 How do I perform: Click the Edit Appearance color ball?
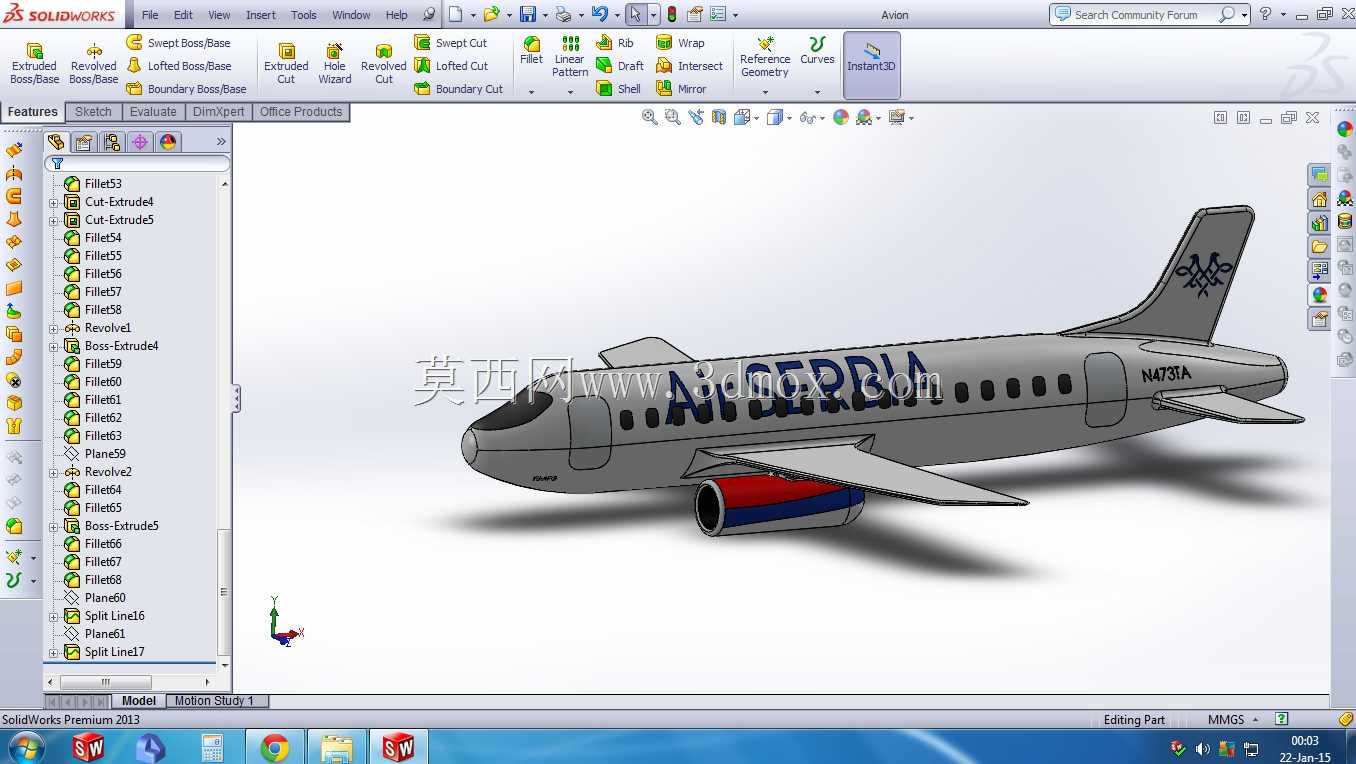(841, 118)
